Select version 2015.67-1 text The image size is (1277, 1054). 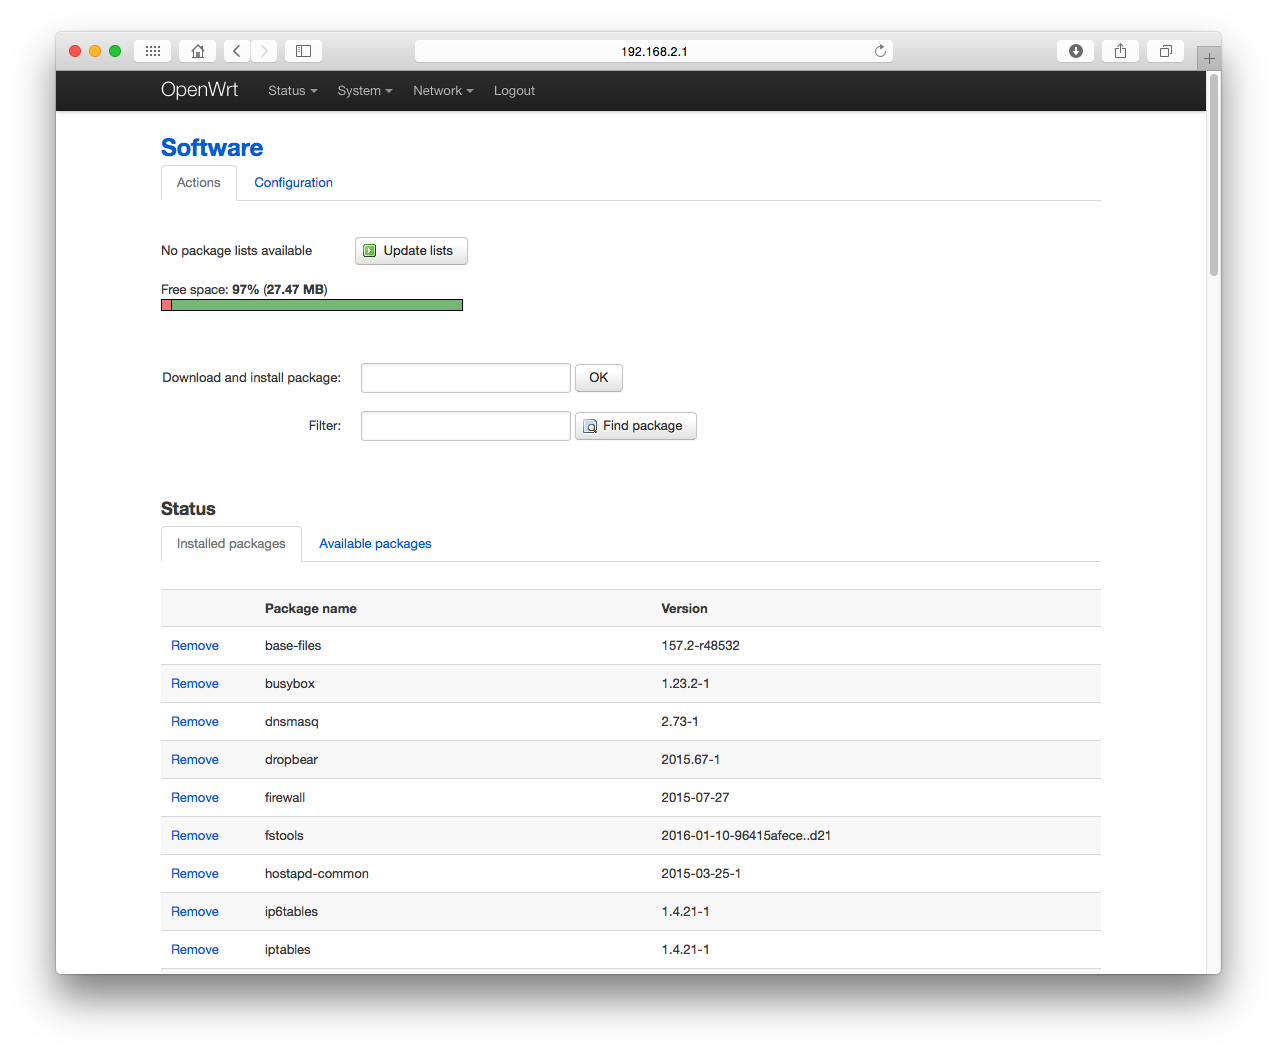[x=691, y=760]
